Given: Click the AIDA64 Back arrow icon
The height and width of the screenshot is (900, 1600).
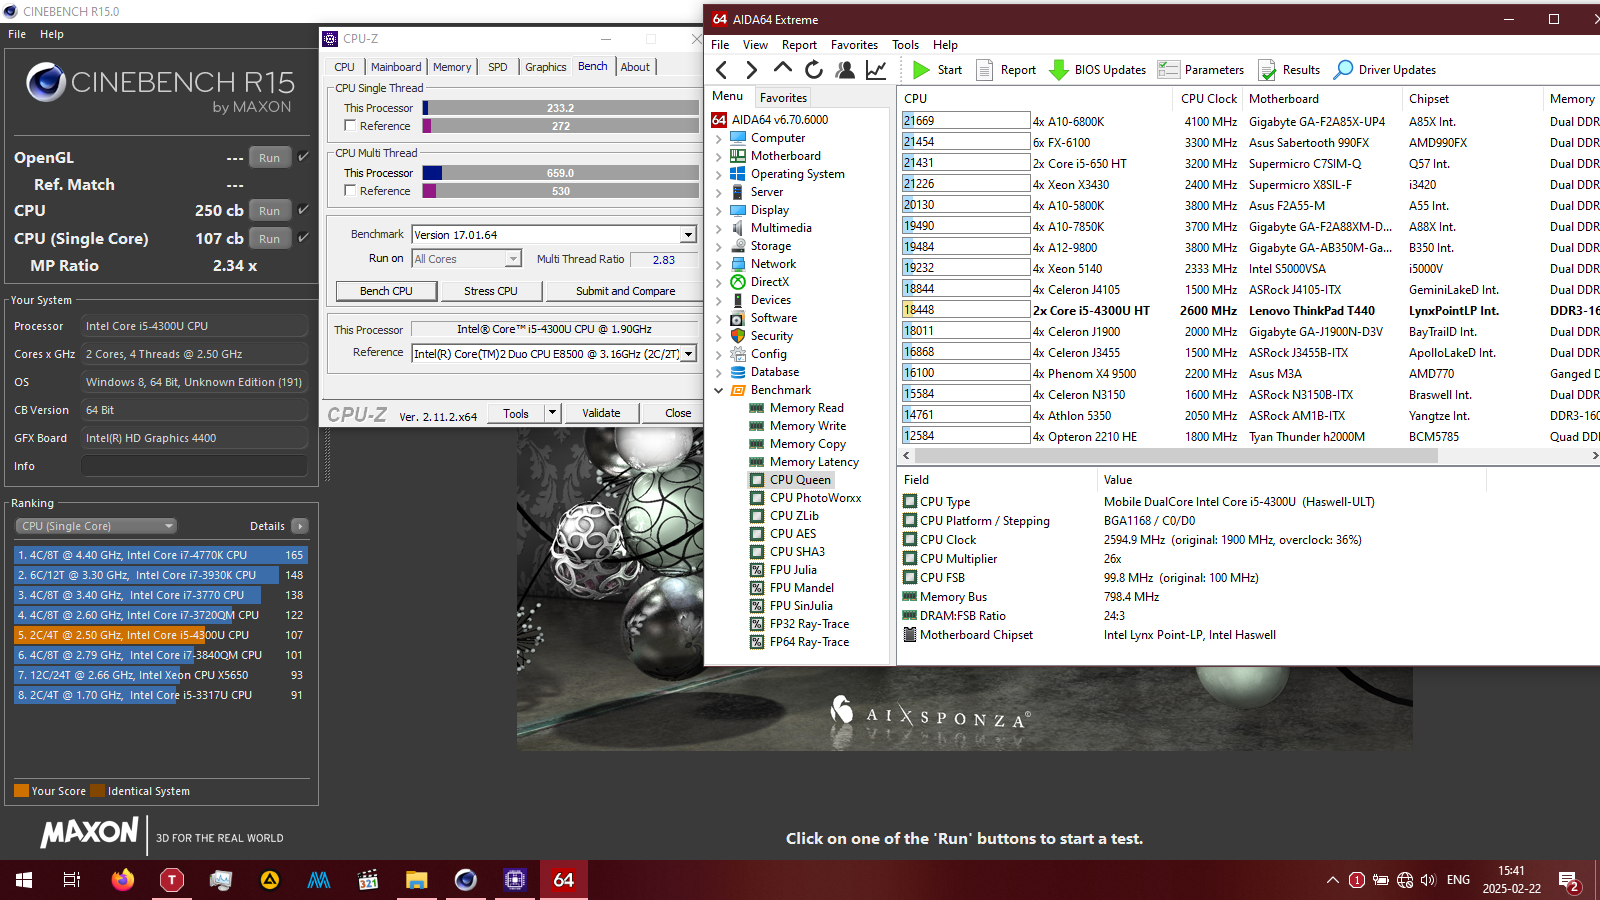Looking at the screenshot, I should click(722, 70).
